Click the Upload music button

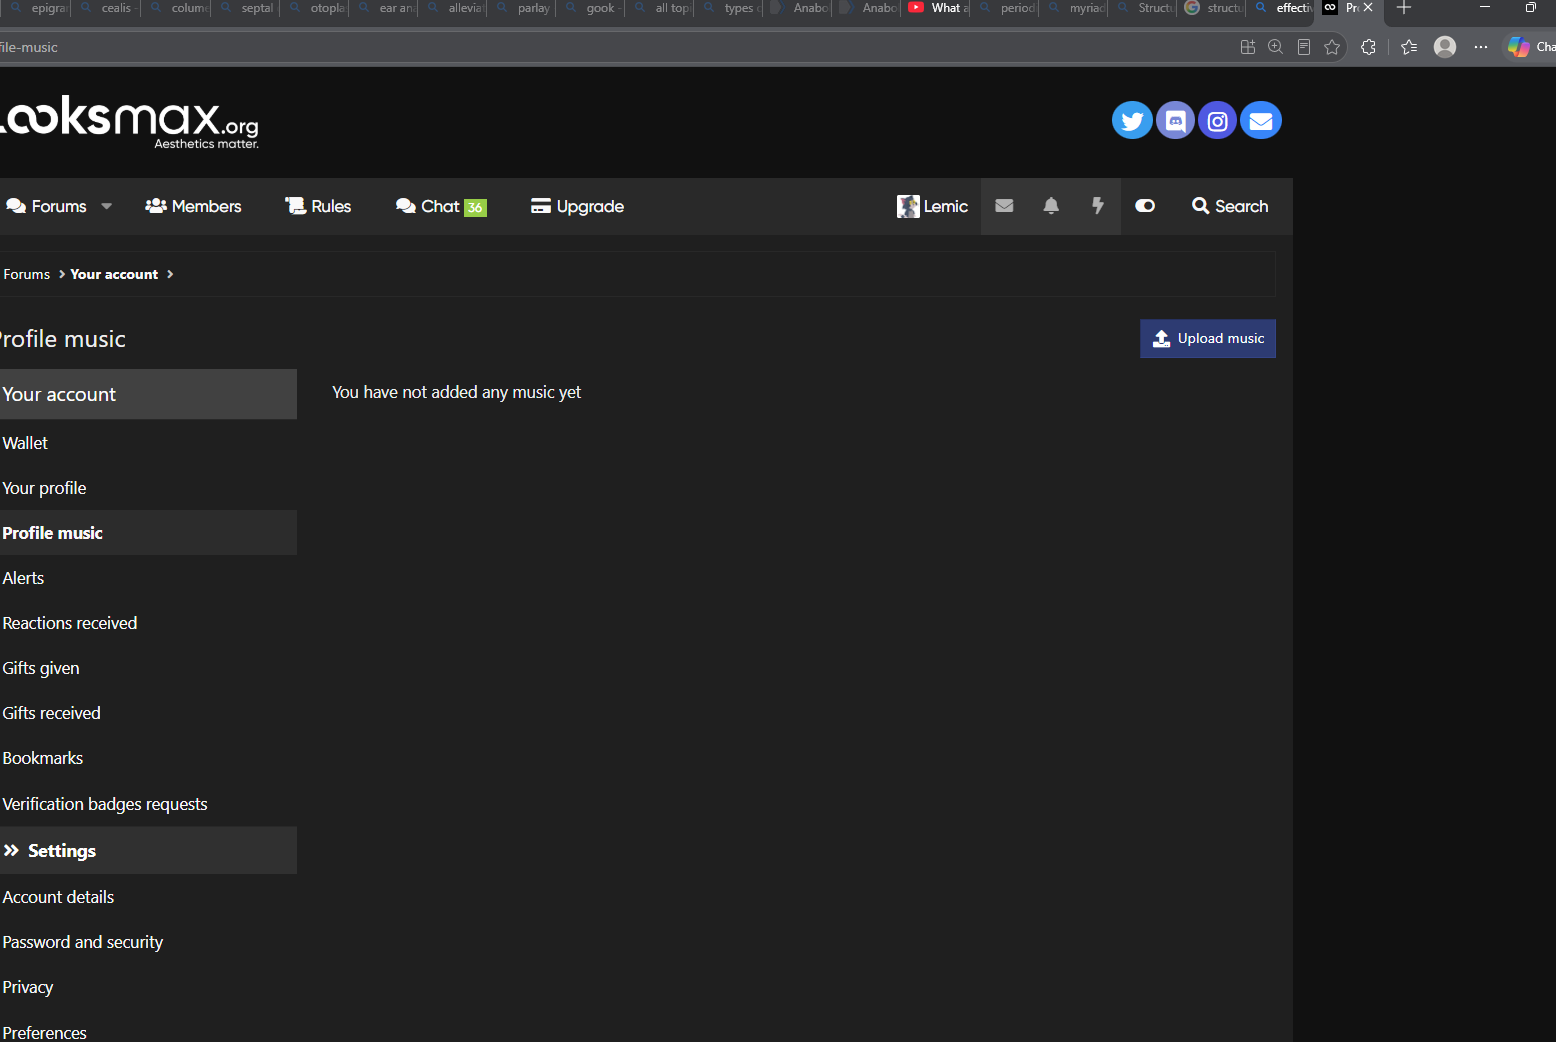pos(1208,339)
